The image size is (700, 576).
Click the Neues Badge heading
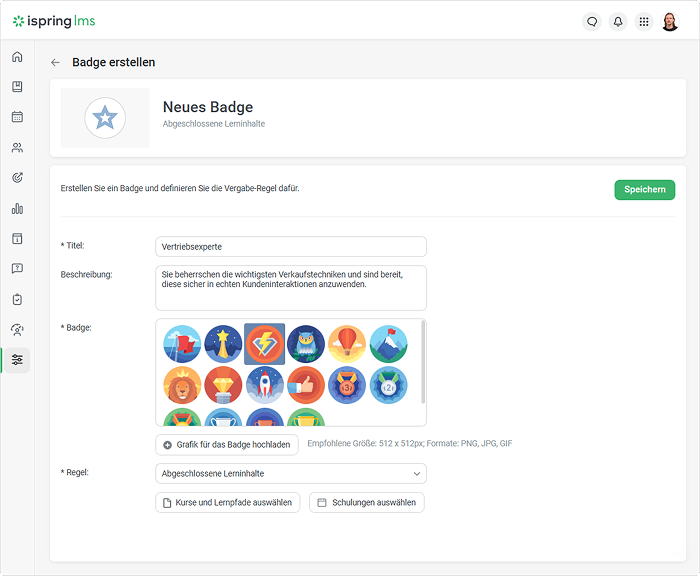point(208,107)
